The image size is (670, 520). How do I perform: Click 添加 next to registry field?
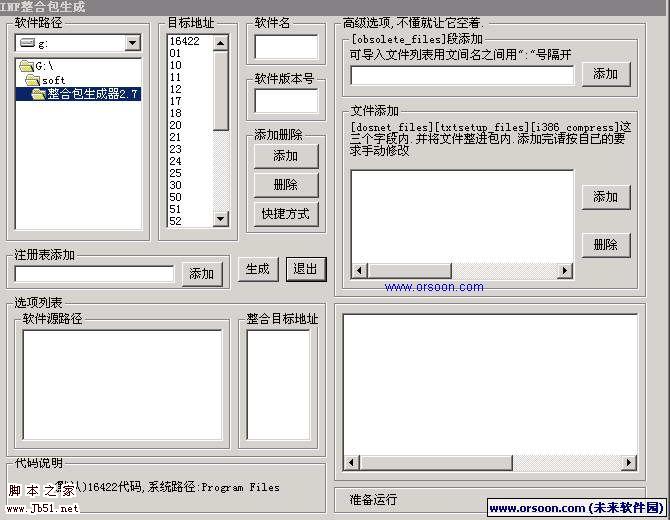coord(202,273)
